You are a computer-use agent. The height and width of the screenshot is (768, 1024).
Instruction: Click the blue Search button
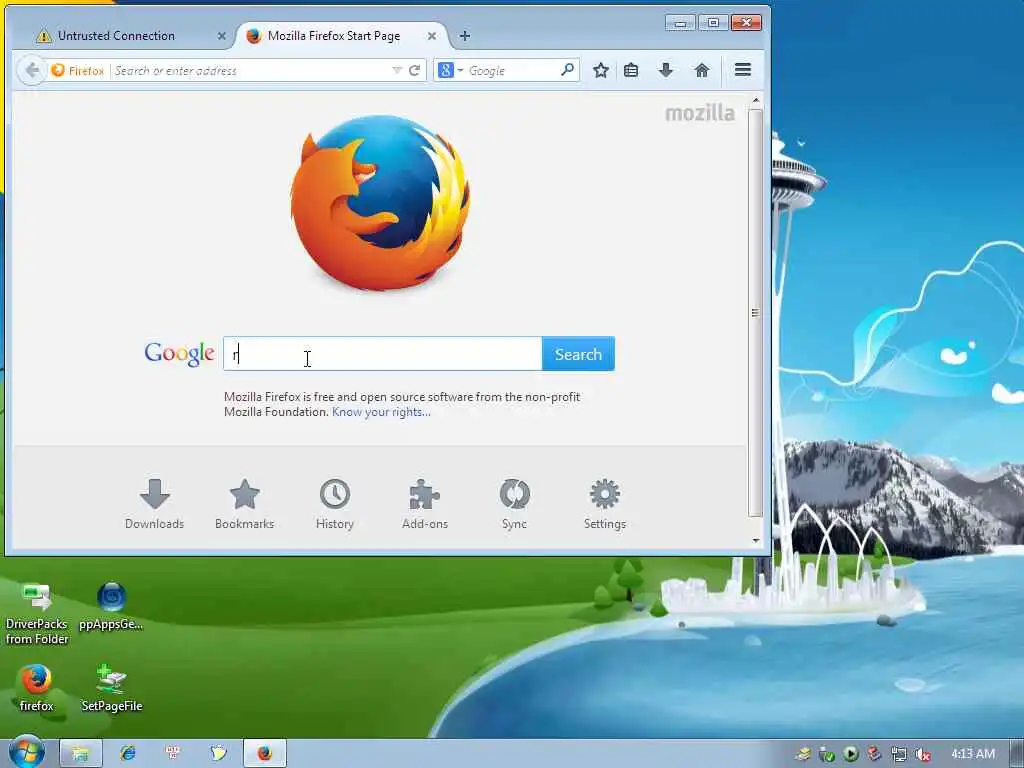tap(578, 354)
